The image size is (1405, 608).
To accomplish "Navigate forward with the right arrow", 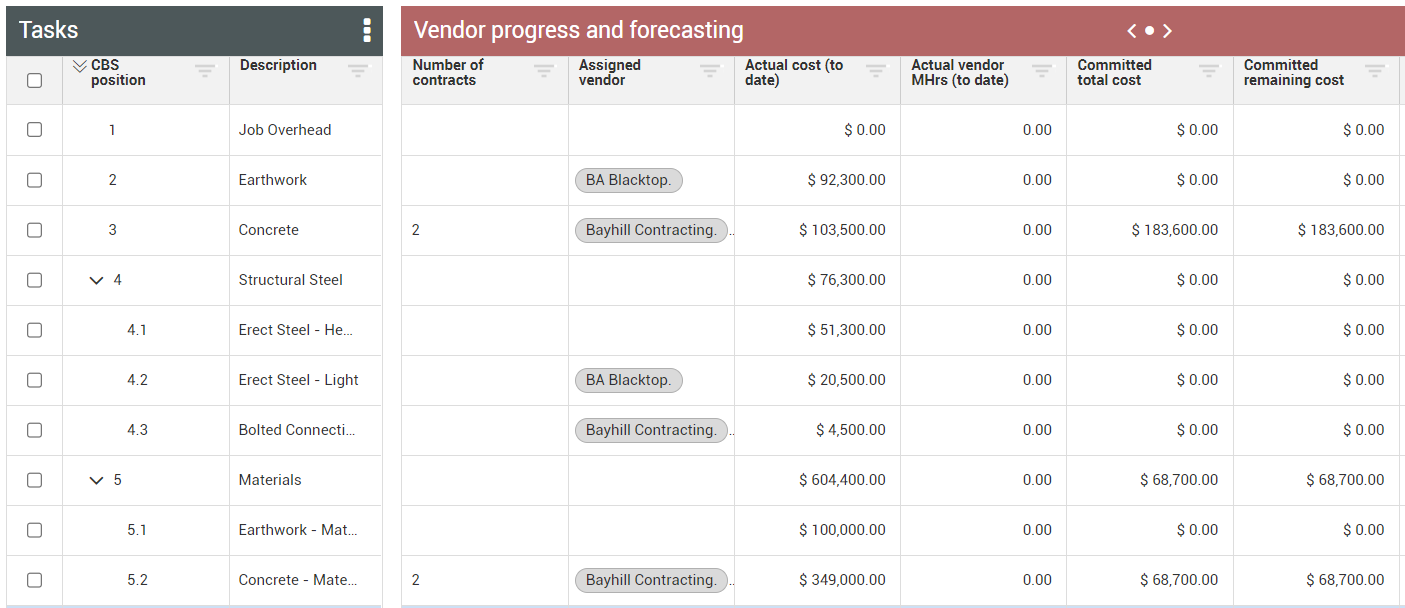I will point(1167,31).
